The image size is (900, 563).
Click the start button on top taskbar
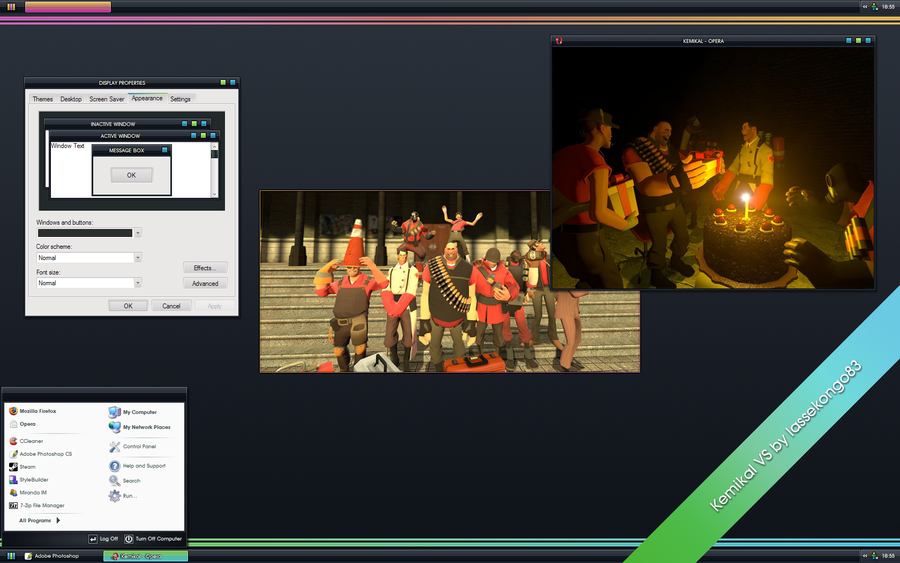click(x=11, y=7)
